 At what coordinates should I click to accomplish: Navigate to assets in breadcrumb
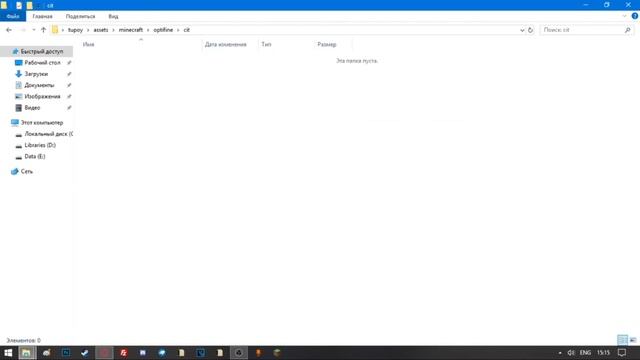101,30
